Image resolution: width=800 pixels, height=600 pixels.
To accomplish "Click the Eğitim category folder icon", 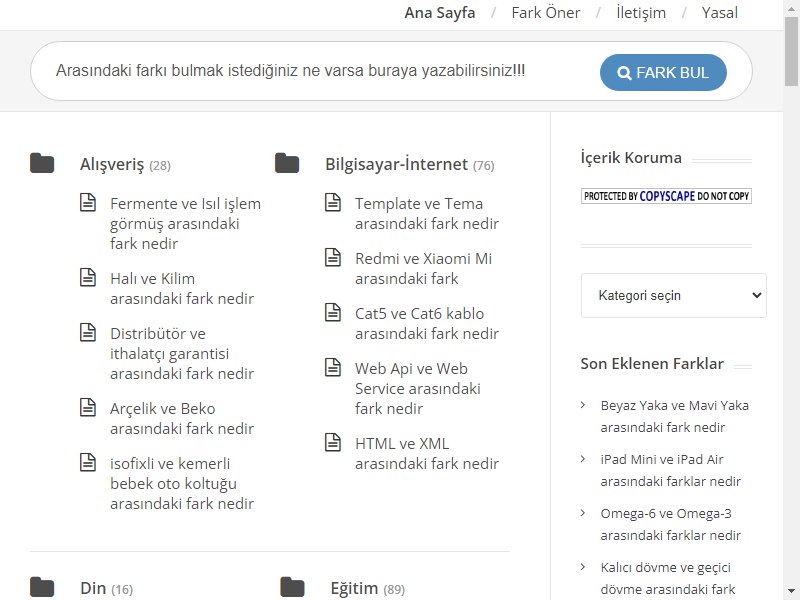I will click(292, 587).
